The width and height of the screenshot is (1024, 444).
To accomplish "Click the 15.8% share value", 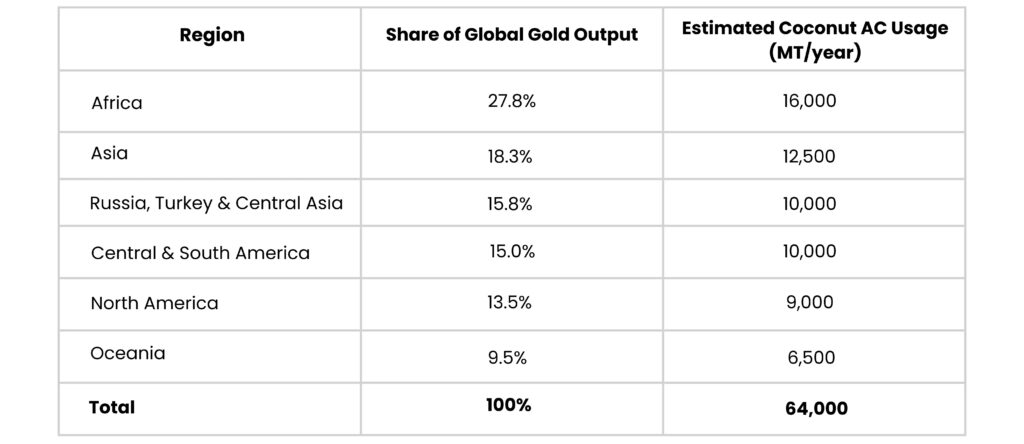I will (512, 204).
